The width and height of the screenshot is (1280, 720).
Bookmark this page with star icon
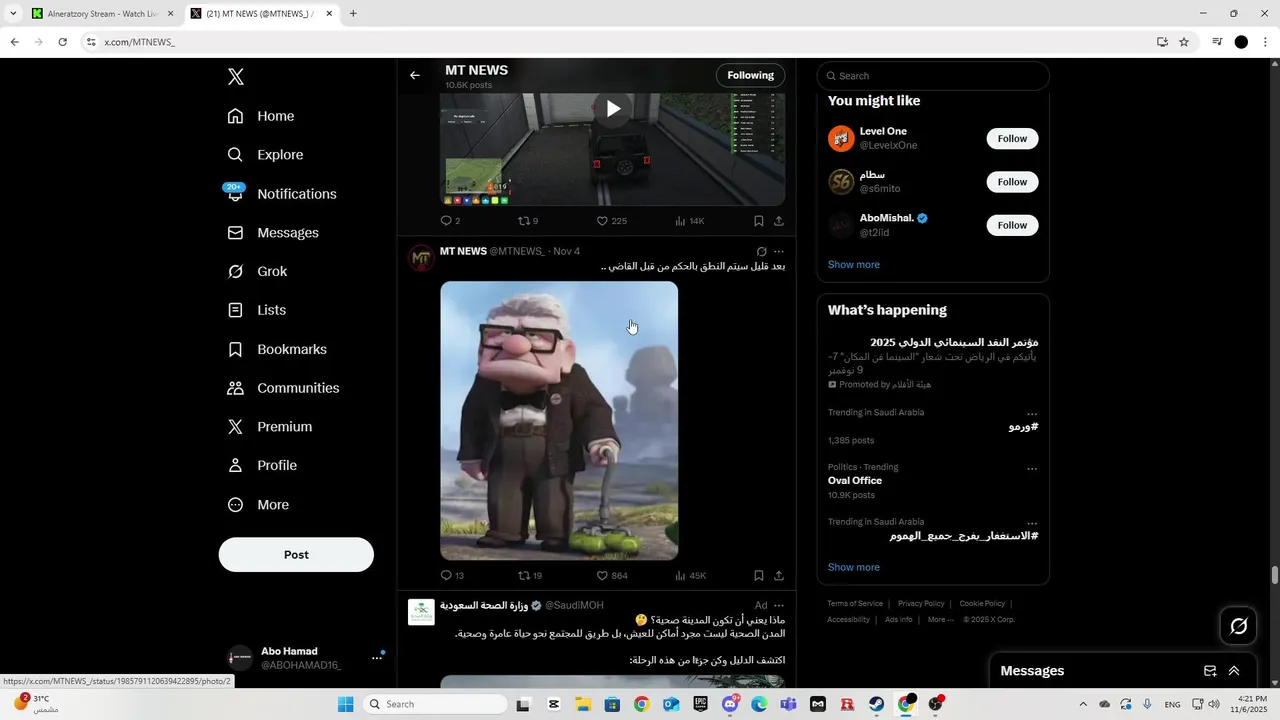pos(1184,42)
